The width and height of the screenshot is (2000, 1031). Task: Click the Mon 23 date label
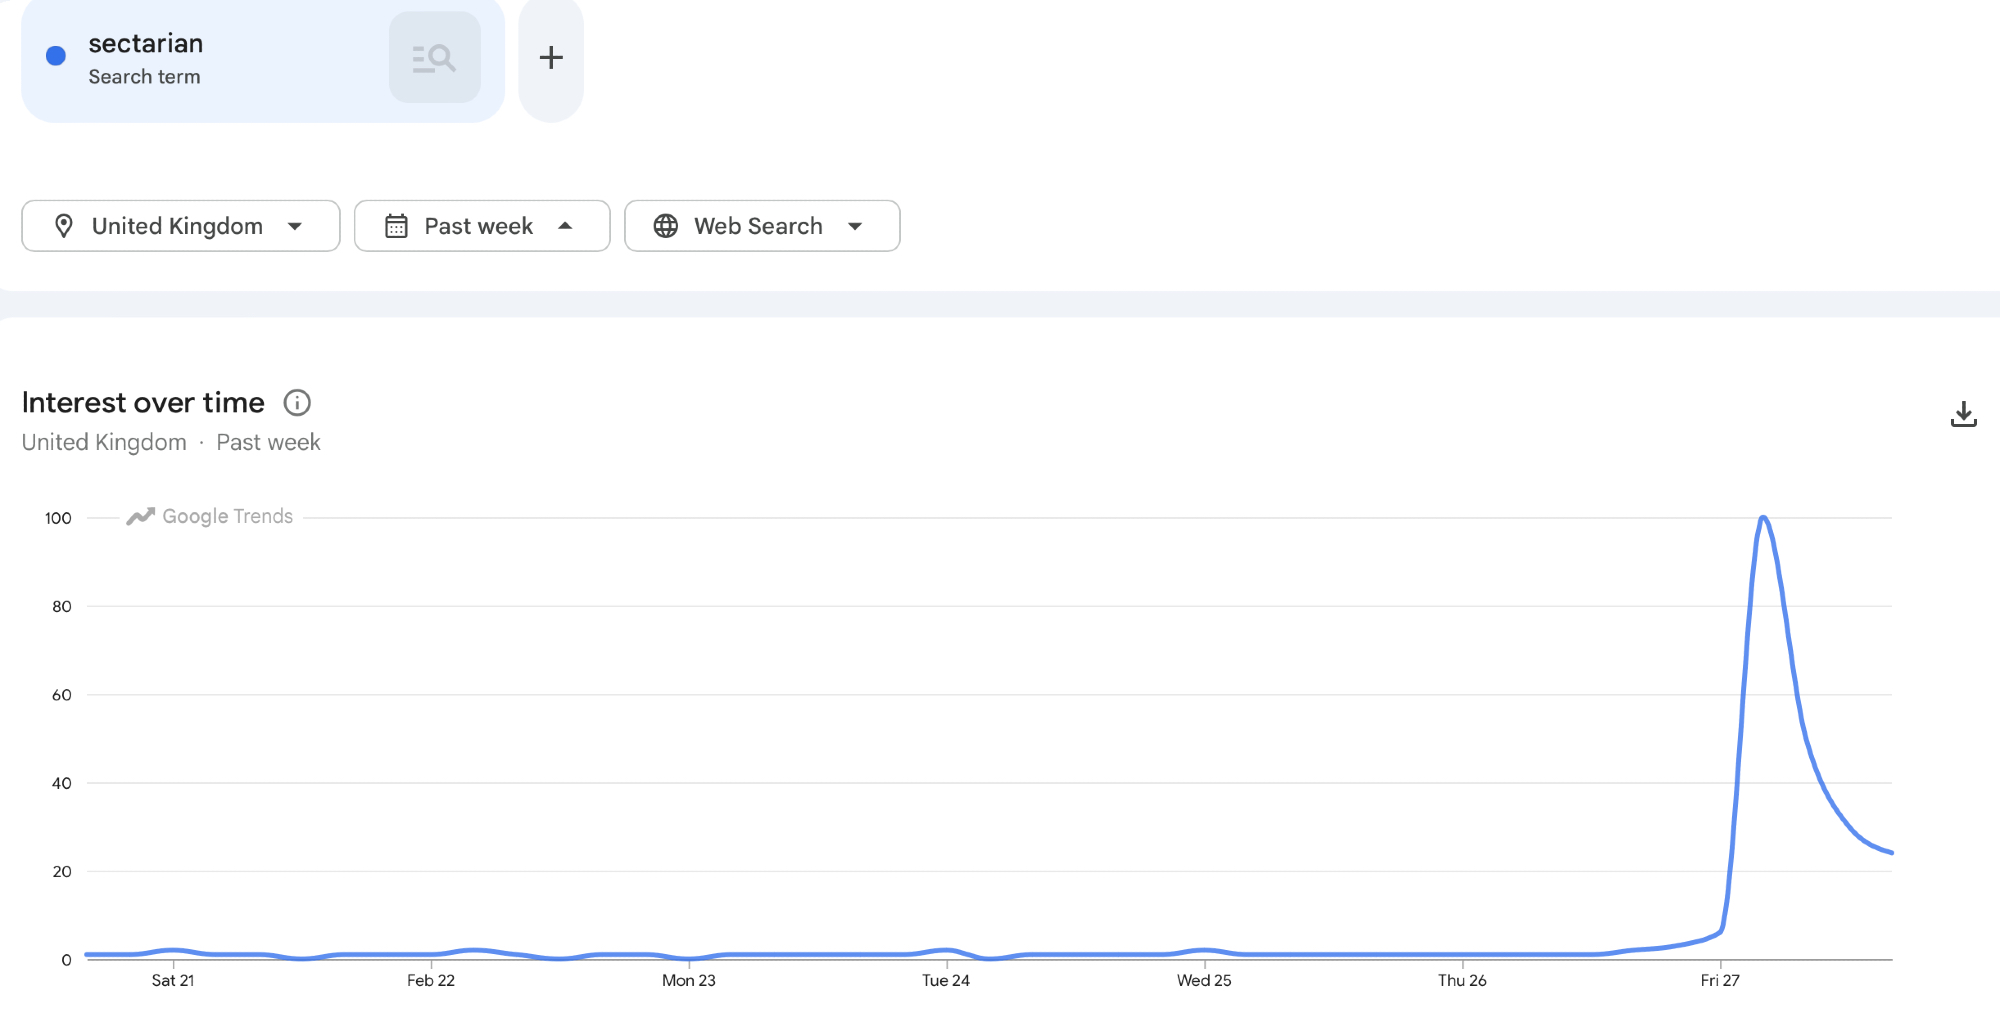pos(689,980)
